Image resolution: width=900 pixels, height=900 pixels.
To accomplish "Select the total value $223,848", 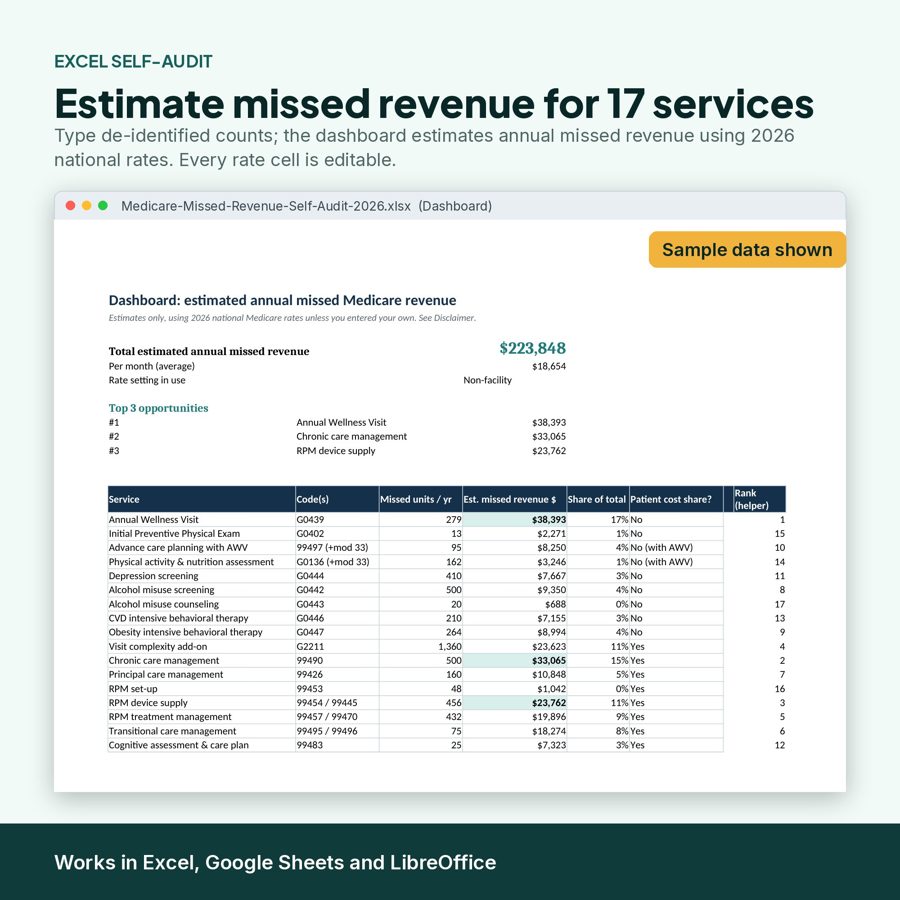I will (532, 348).
